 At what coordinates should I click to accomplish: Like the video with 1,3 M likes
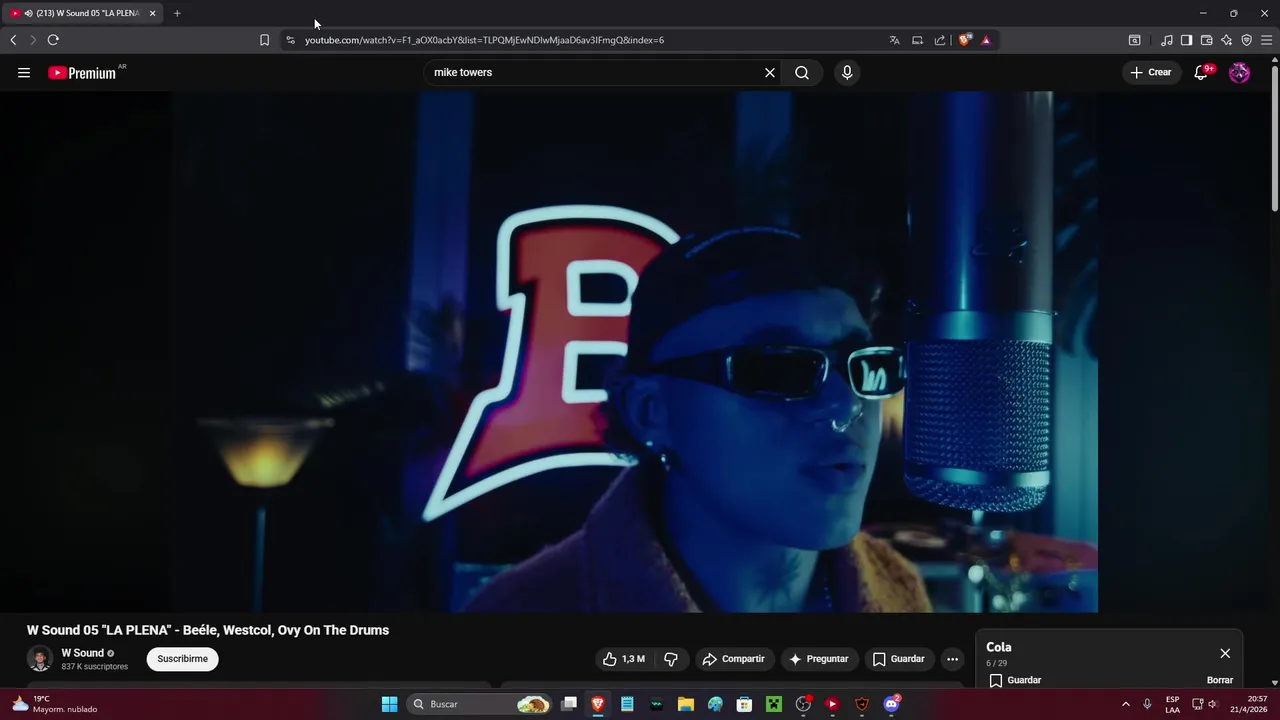[624, 659]
